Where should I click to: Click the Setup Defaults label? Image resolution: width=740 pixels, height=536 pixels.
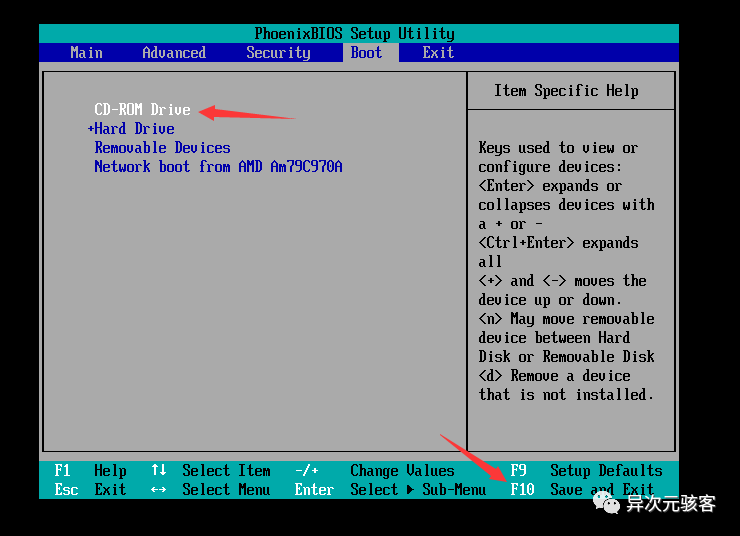point(606,470)
